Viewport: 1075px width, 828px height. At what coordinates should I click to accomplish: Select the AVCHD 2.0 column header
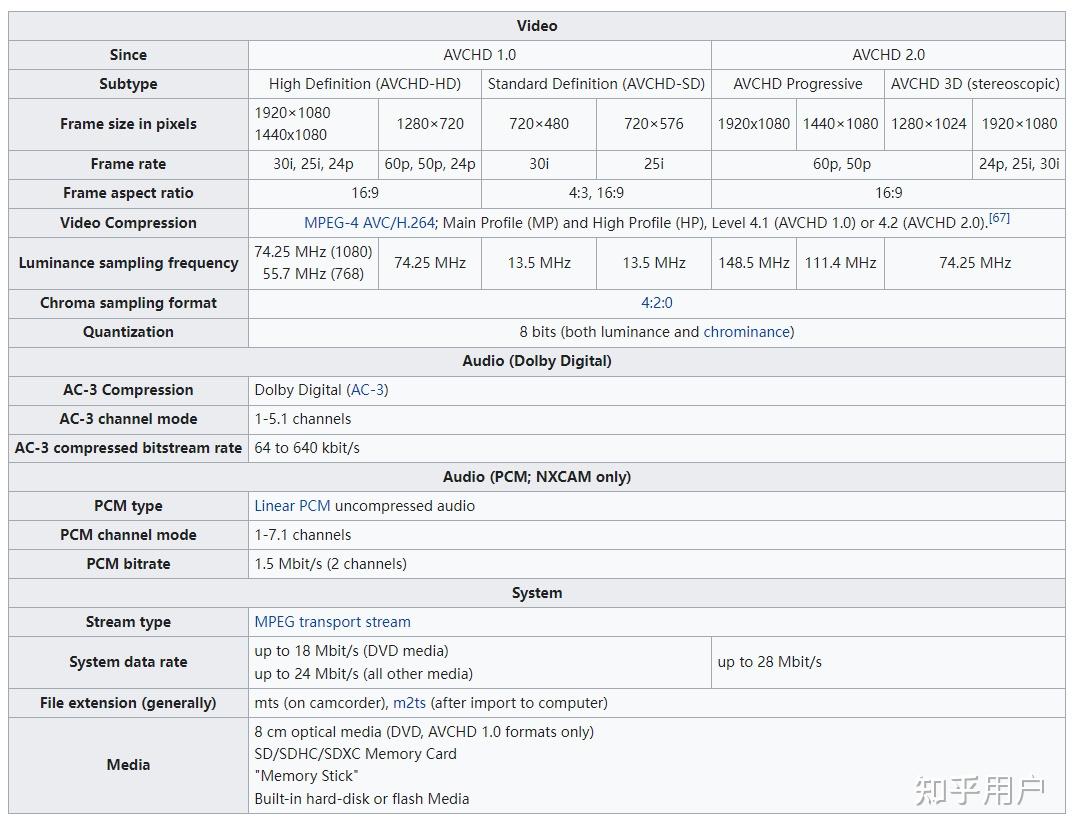888,55
